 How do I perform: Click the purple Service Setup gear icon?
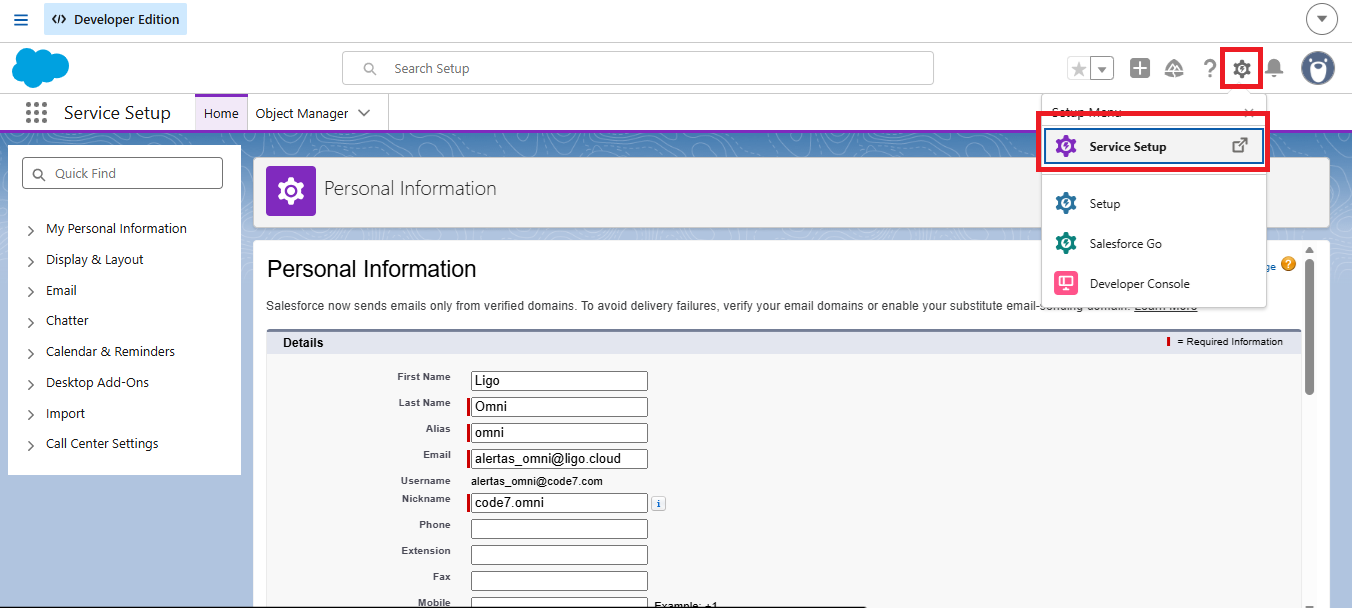[x=1066, y=146]
